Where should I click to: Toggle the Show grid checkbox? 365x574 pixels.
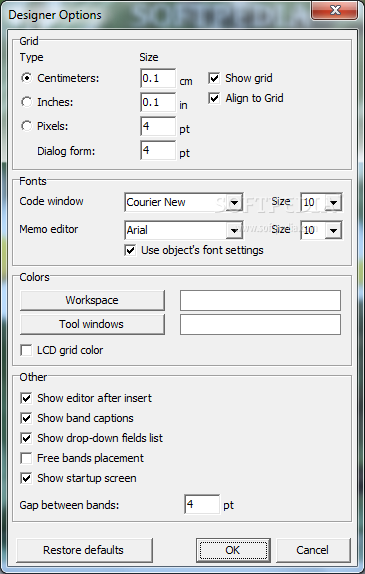[214, 78]
